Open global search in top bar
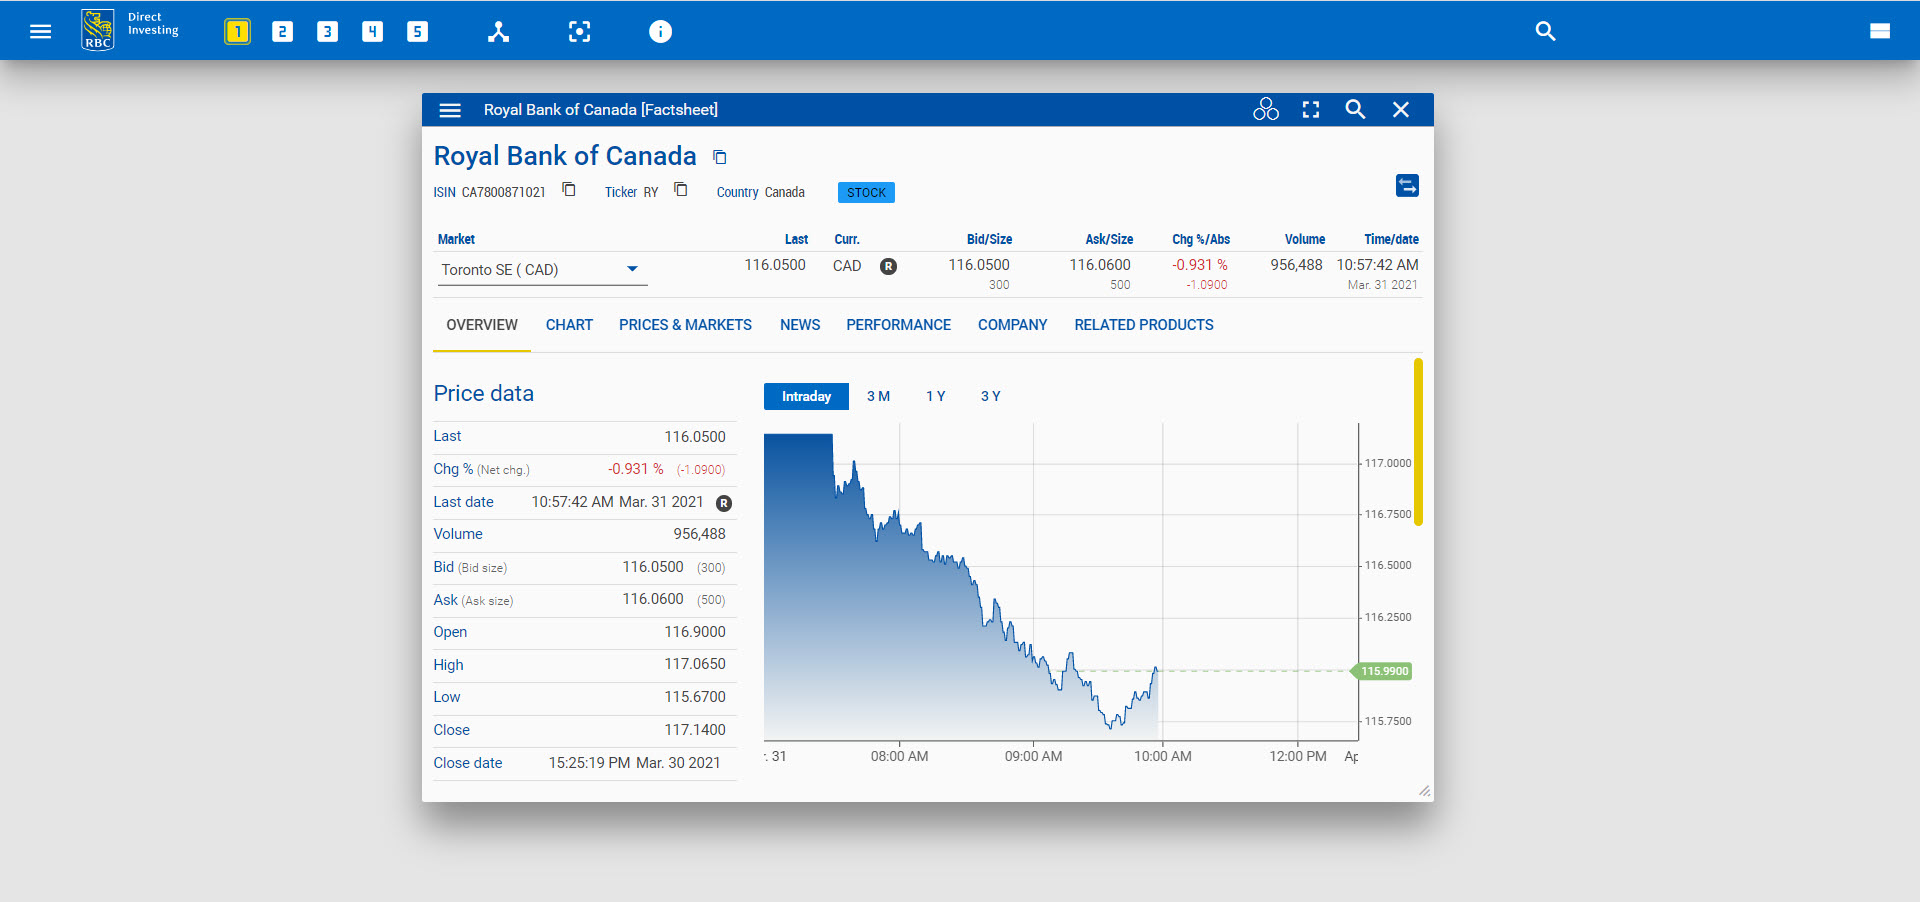 (1545, 32)
